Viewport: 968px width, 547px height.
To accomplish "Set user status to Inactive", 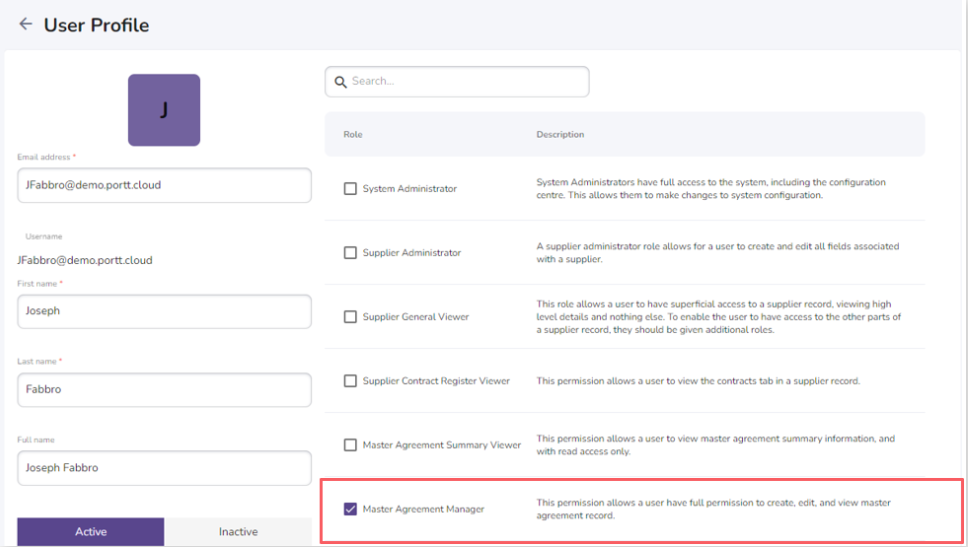I will coord(238,532).
